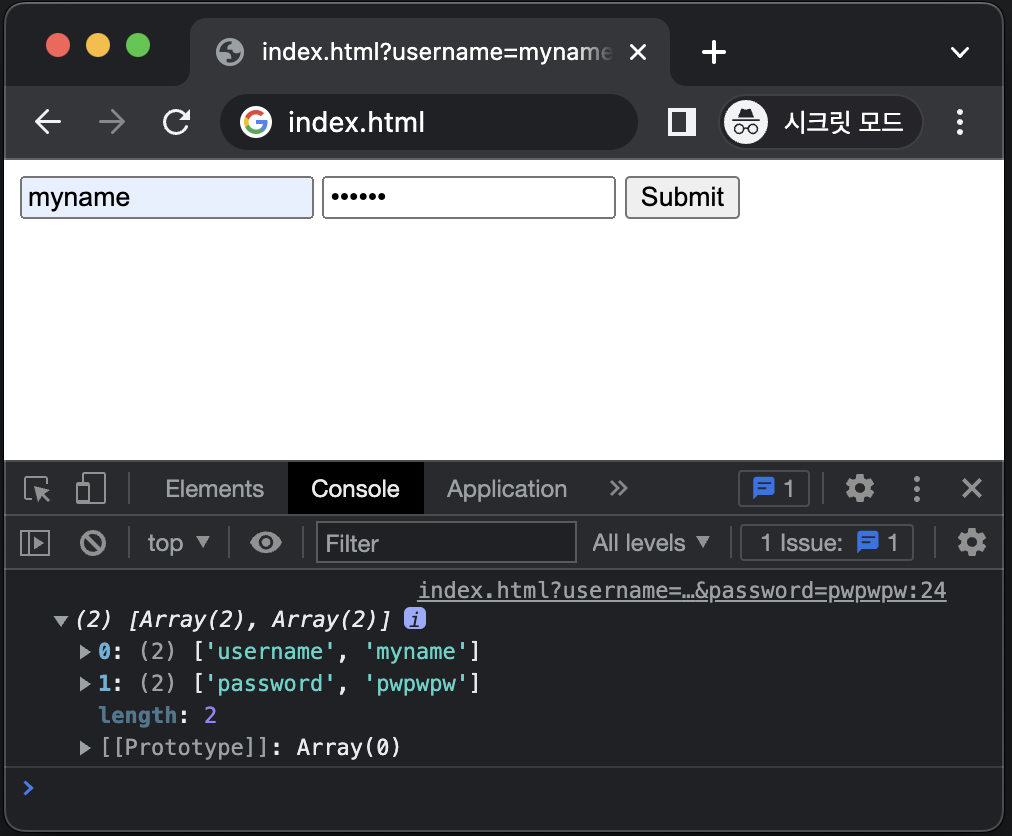Click the macOS yellow minimize button

[x=98, y=45]
